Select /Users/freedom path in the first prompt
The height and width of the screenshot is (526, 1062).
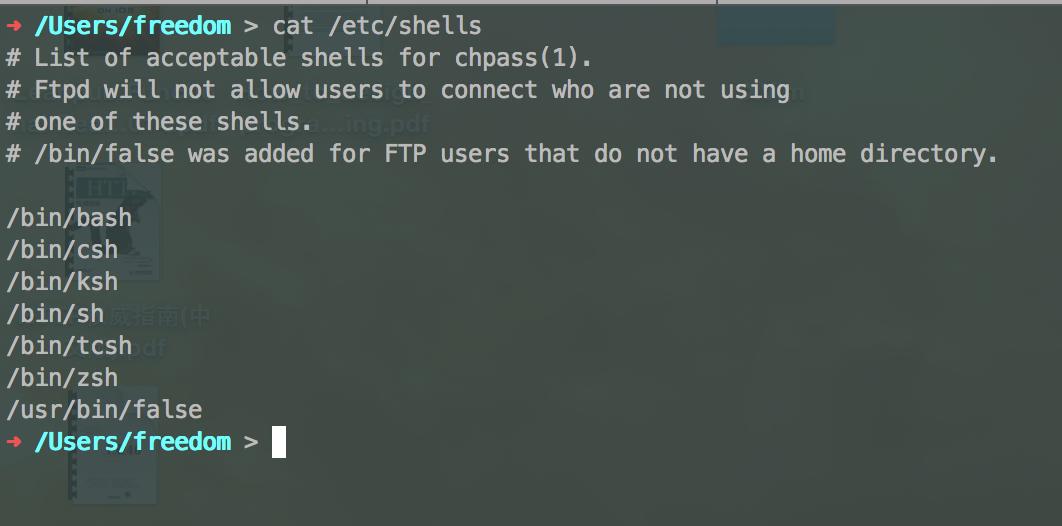point(133,26)
